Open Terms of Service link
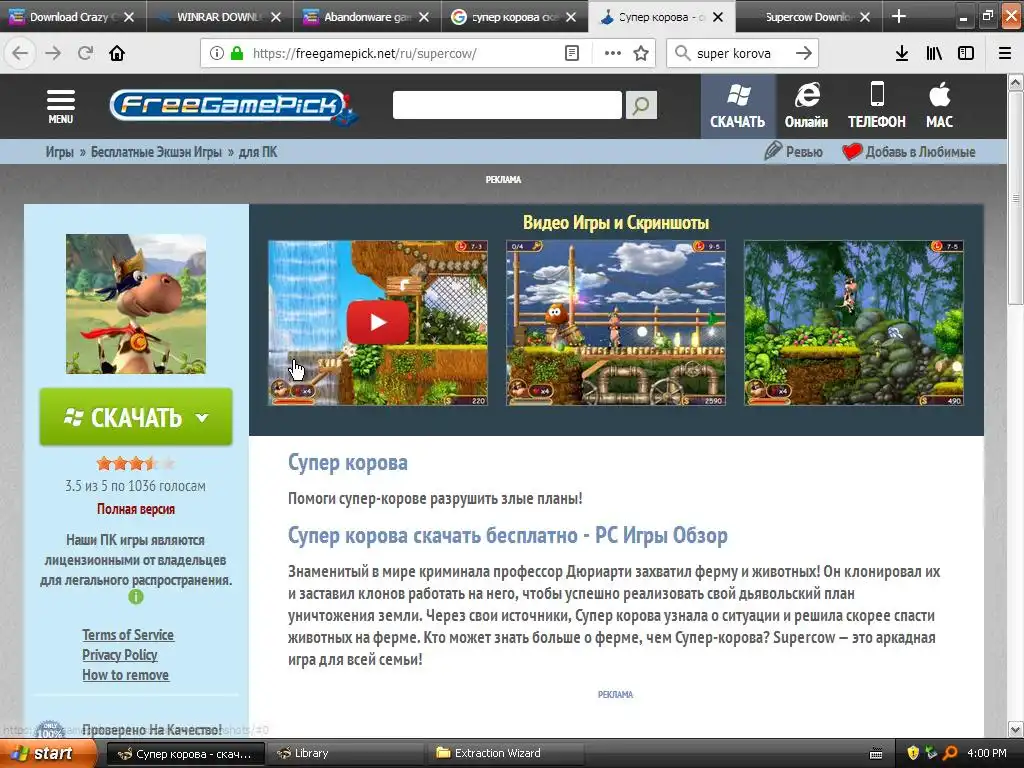The image size is (1024, 768). point(128,635)
